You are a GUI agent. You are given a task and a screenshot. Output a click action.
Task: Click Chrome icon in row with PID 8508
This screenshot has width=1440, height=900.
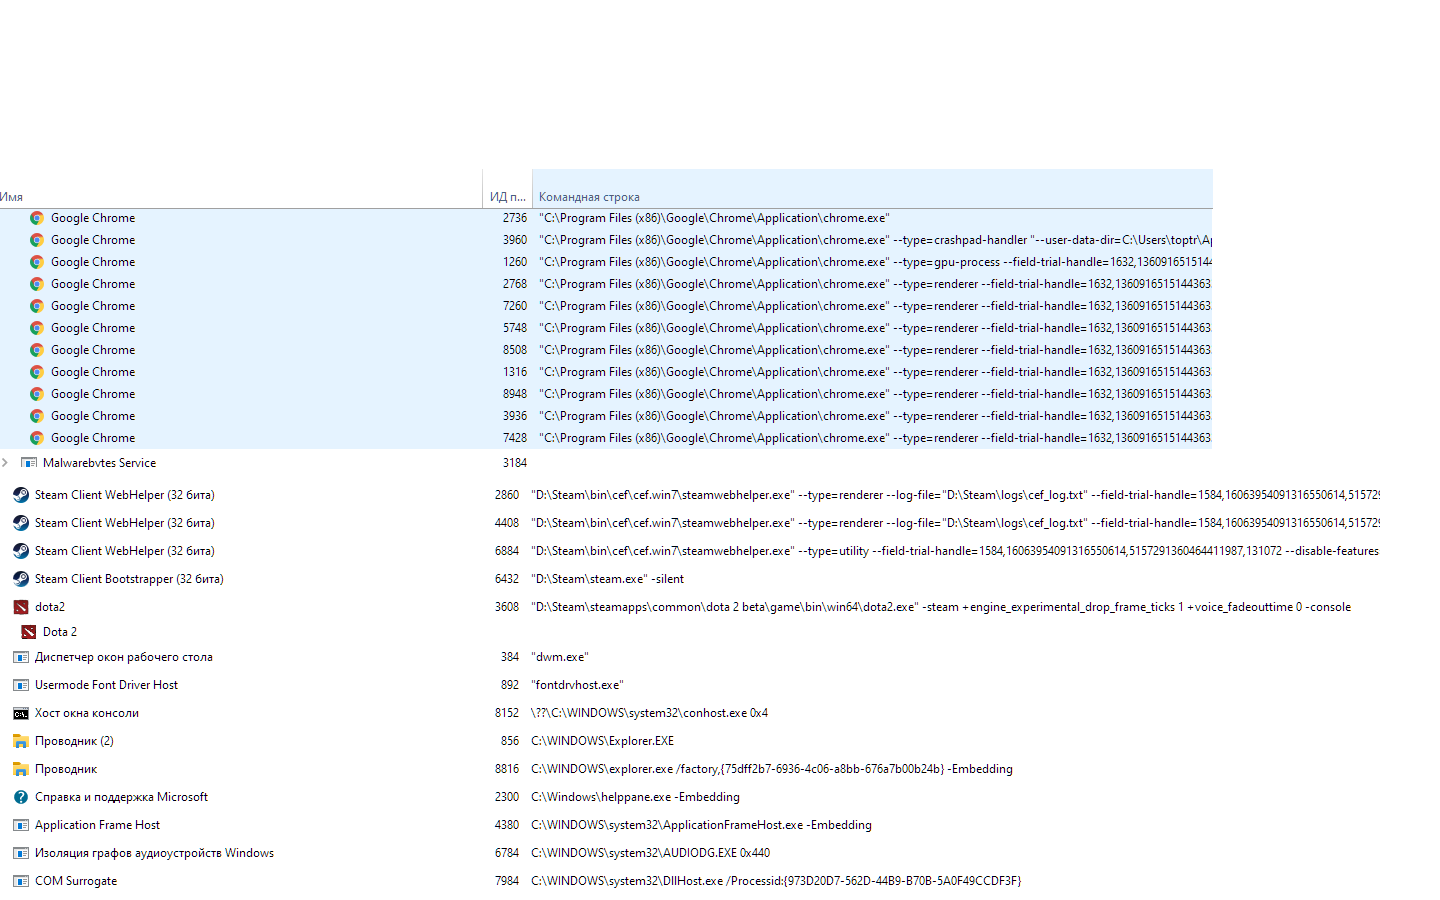[x=37, y=350]
